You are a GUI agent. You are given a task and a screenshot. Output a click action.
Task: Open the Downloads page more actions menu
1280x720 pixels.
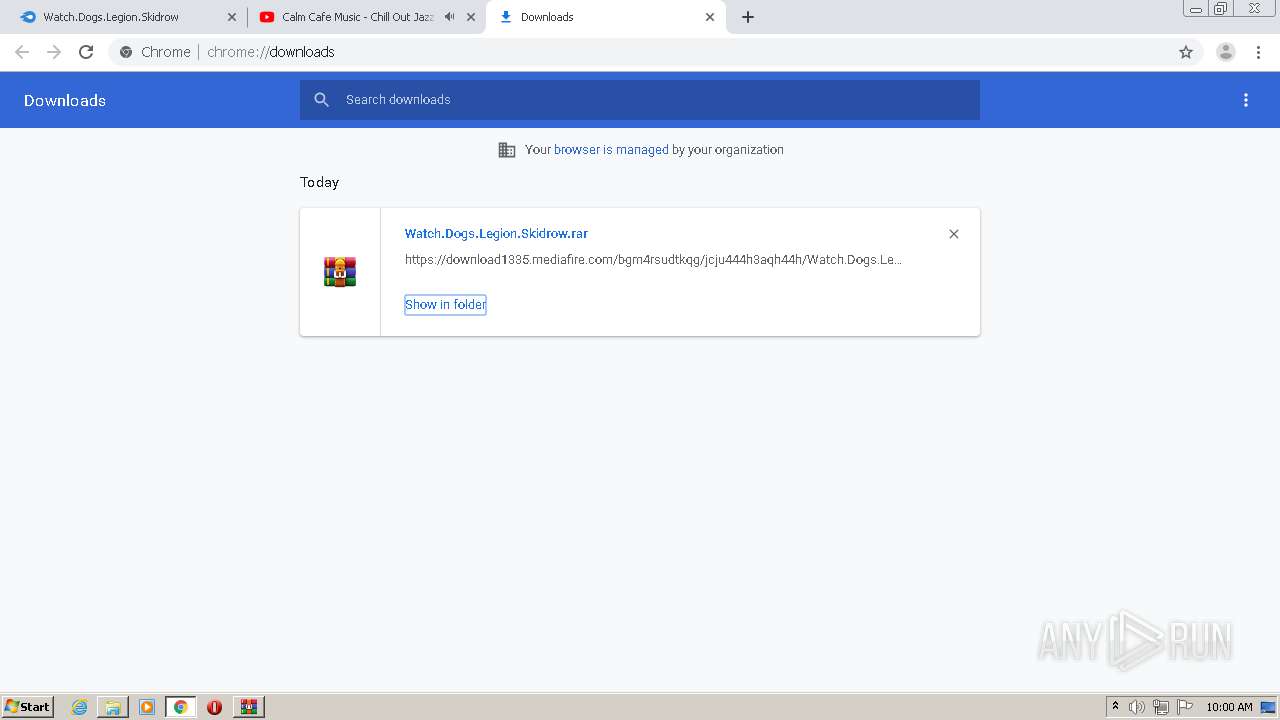[x=1246, y=100]
